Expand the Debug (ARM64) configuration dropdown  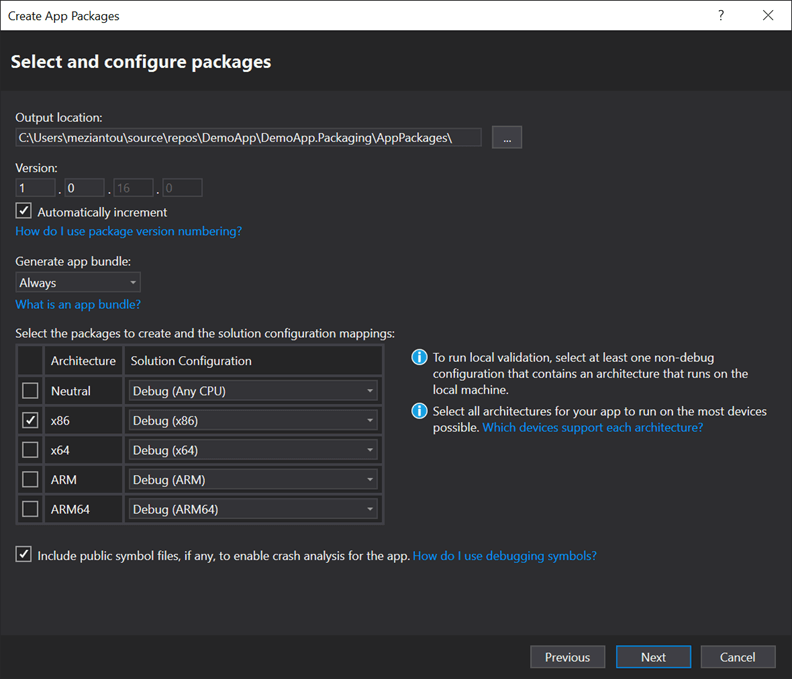pos(253,510)
